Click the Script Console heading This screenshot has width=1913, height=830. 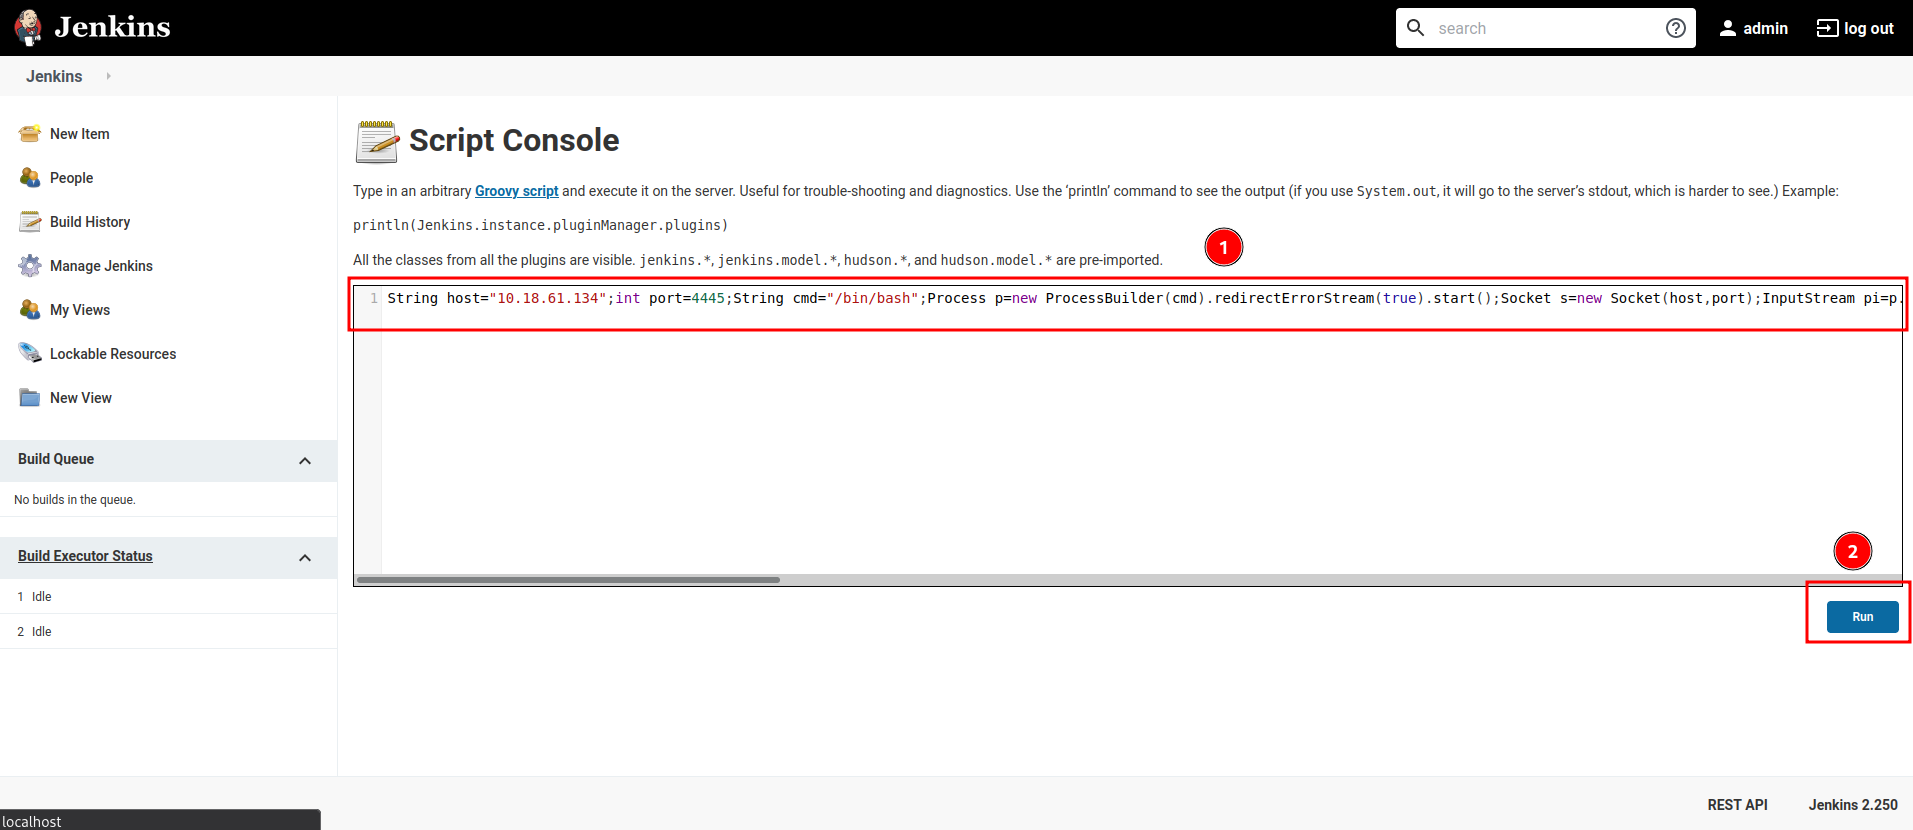(x=514, y=140)
